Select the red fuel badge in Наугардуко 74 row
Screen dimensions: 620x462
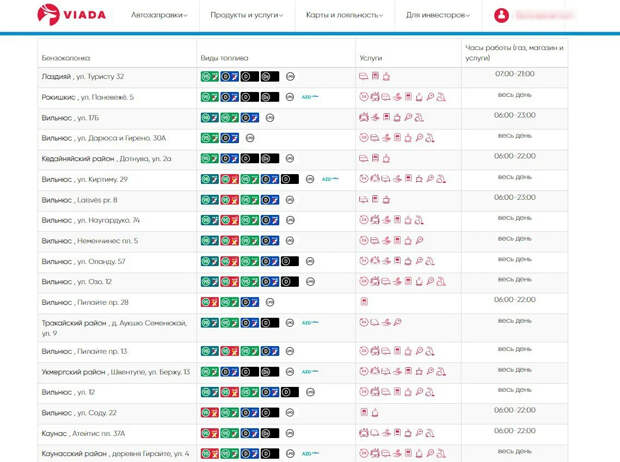tap(230, 220)
